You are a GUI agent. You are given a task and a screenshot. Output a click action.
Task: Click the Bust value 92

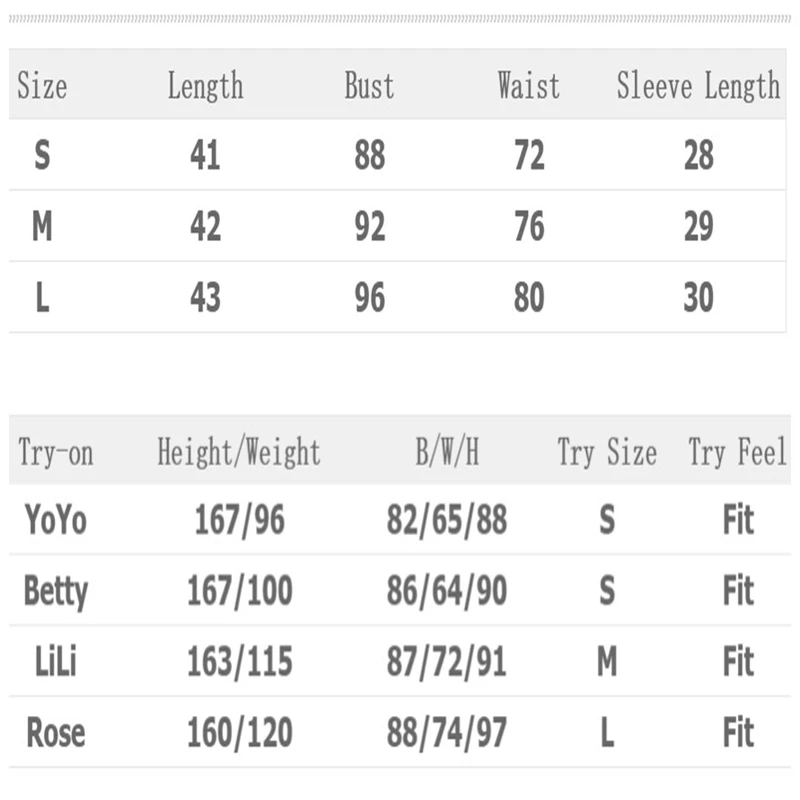coord(369,227)
